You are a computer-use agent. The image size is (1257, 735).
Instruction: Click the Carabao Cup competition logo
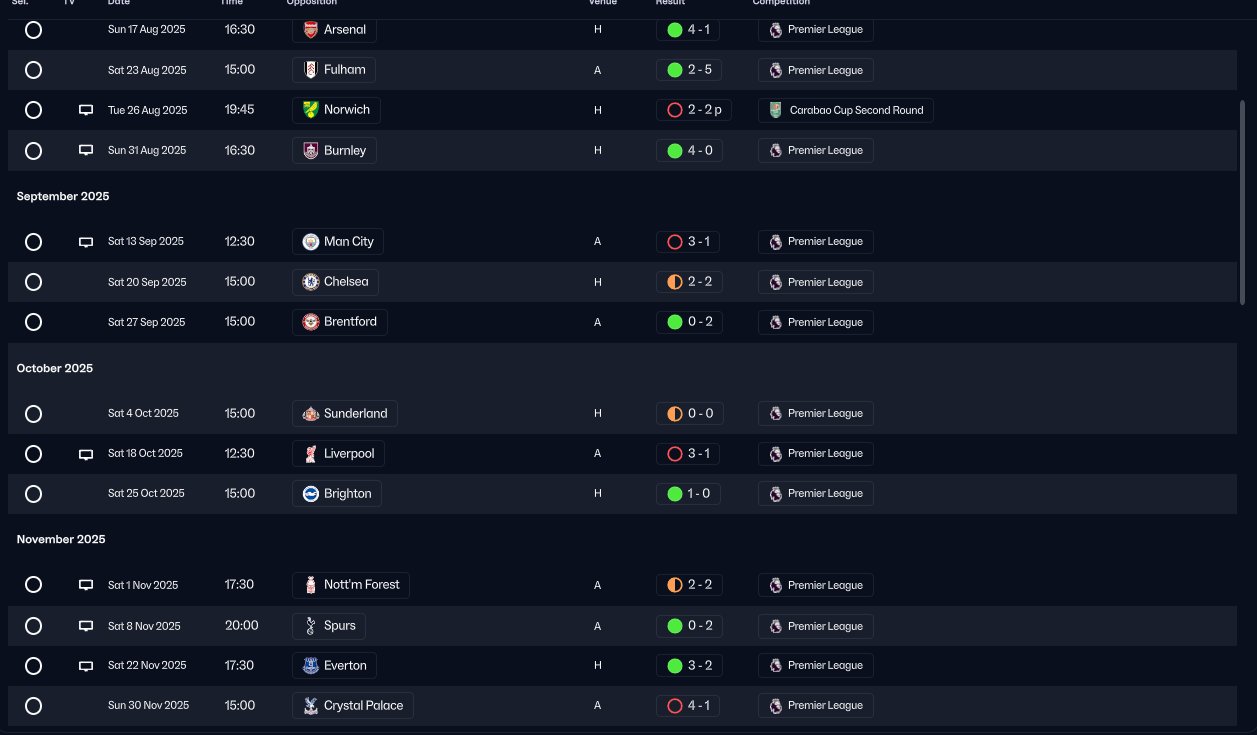(775, 110)
